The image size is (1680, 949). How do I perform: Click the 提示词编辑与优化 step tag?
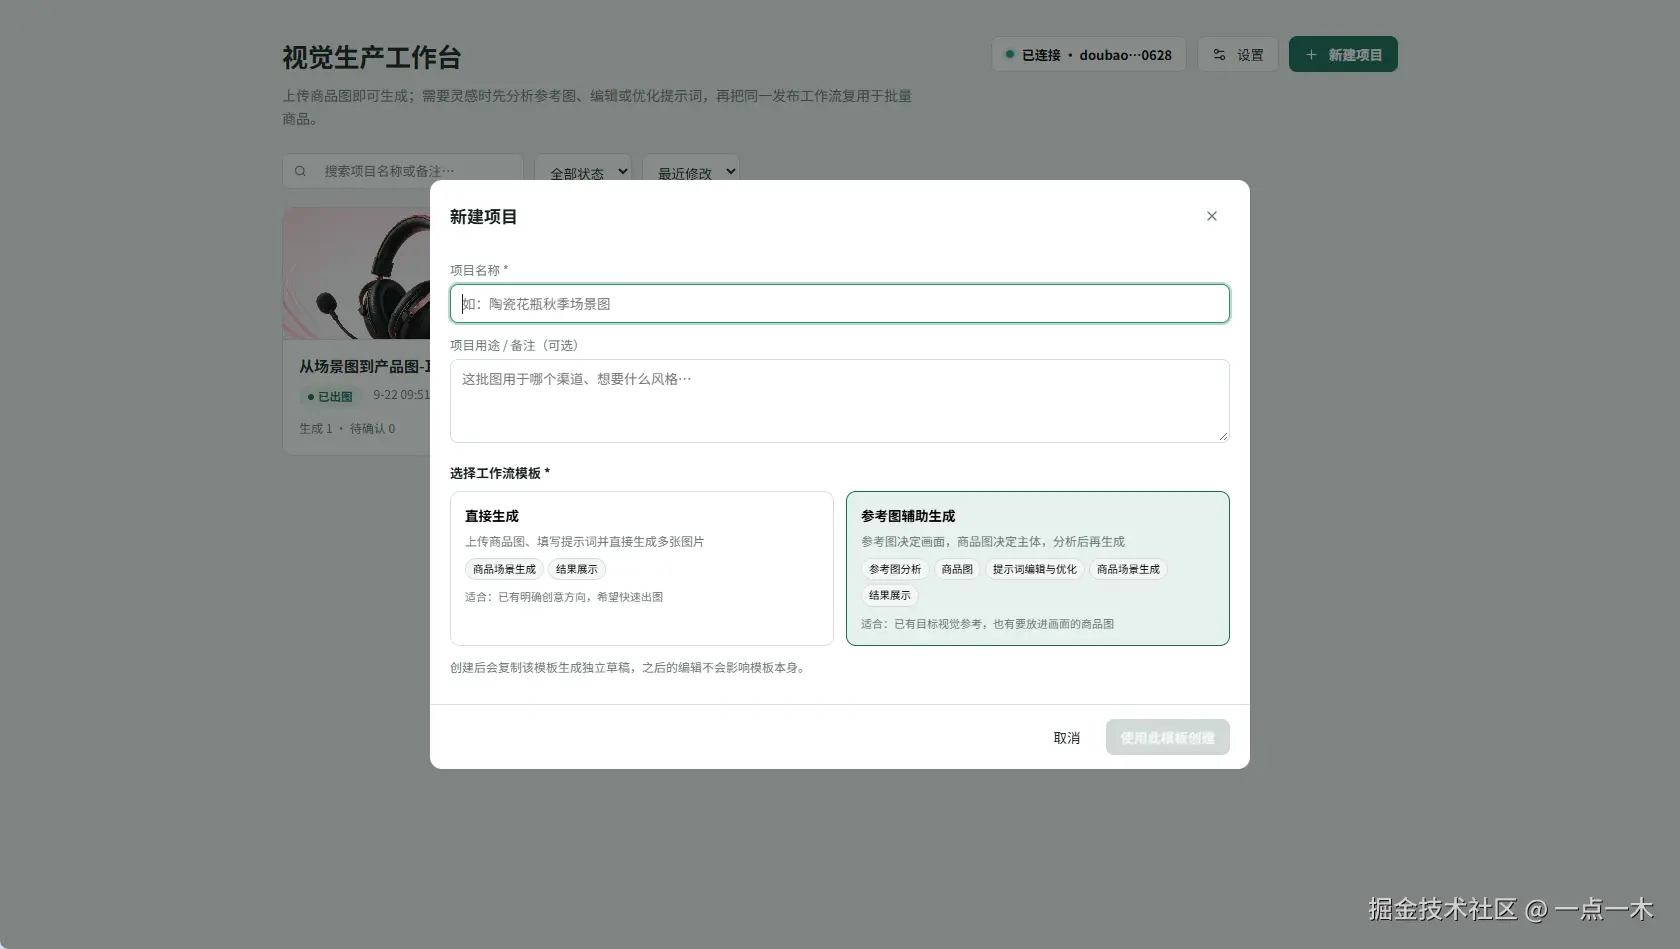1034,570
